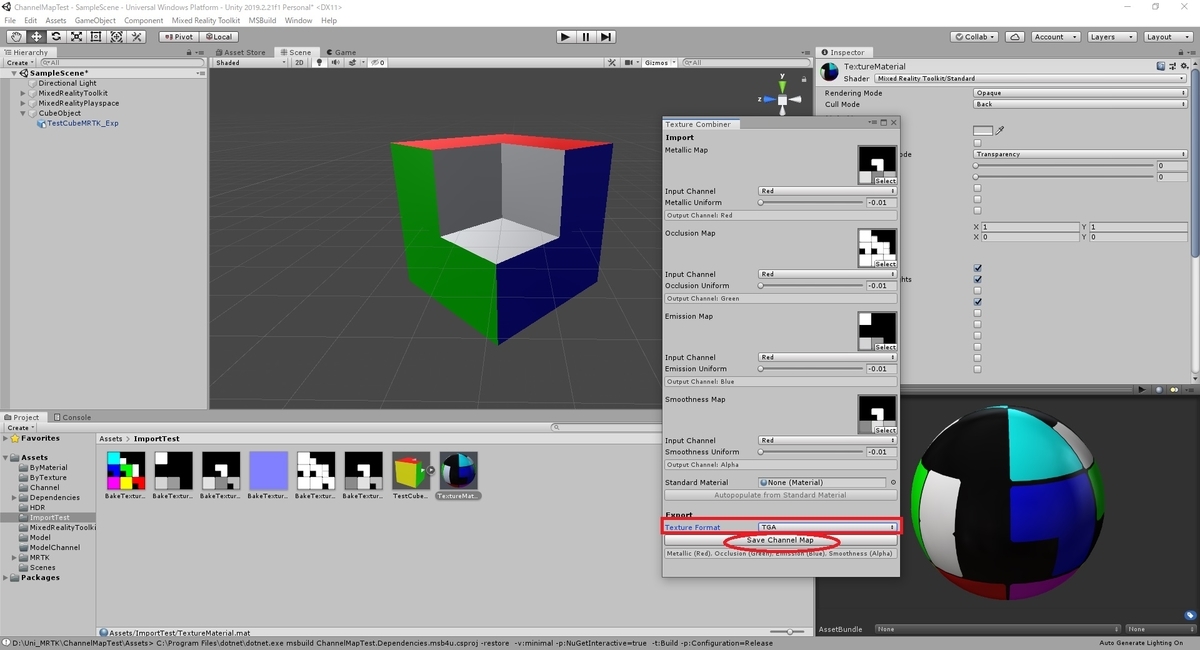Screen dimensions: 1200x650
Task: Open the Rendering Mode dropdown
Action: pyautogui.click(x=1080, y=93)
